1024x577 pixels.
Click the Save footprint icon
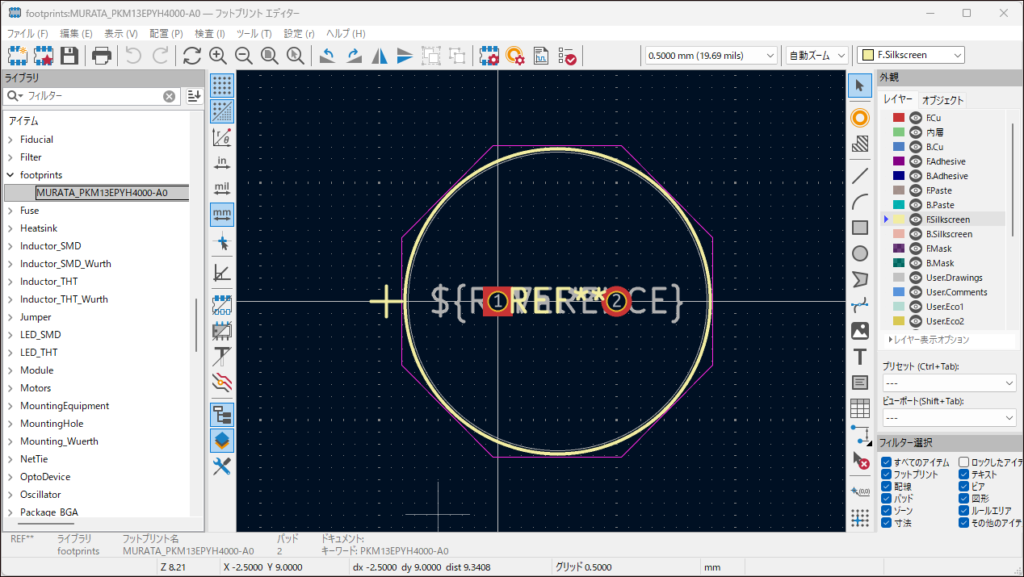point(71,55)
